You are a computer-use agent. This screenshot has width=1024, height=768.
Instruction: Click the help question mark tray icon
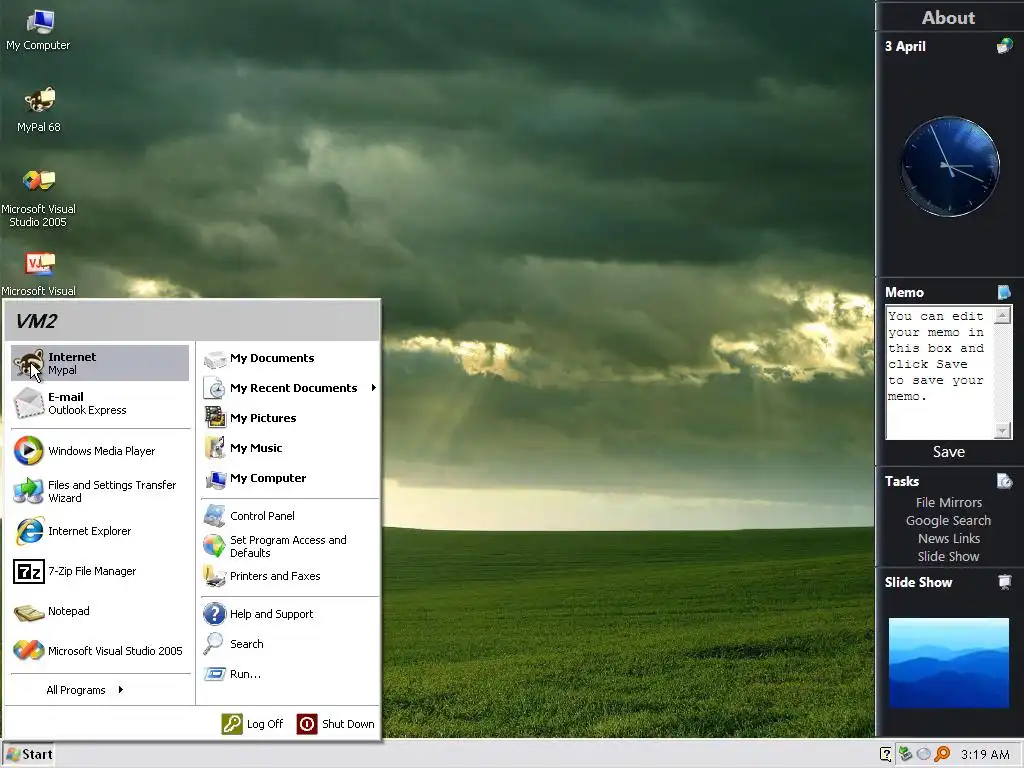(x=886, y=754)
